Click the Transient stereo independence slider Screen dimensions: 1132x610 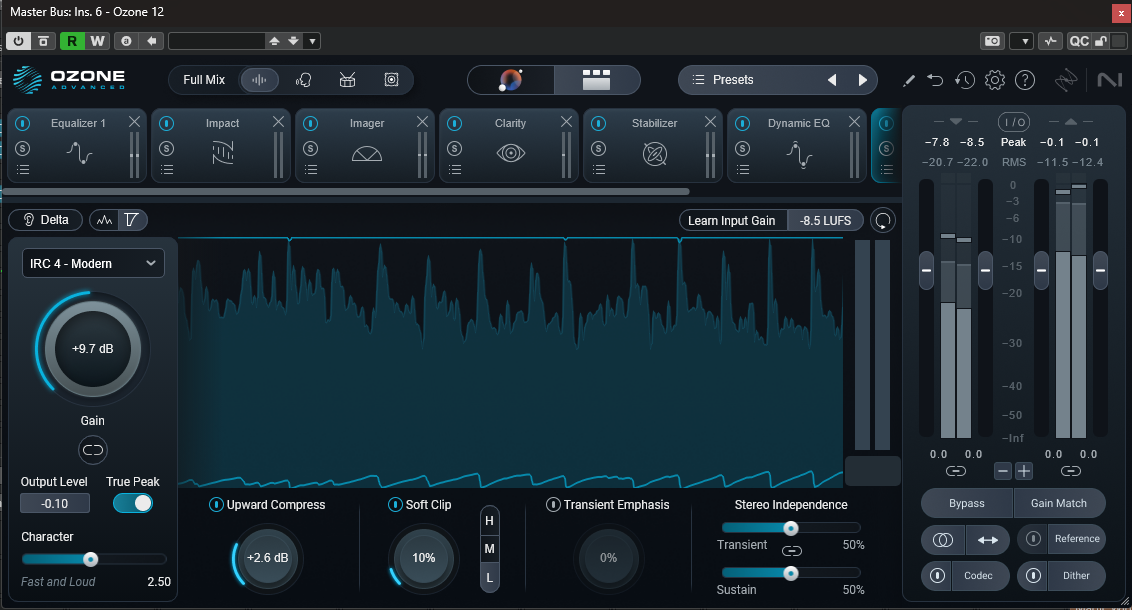coord(791,528)
